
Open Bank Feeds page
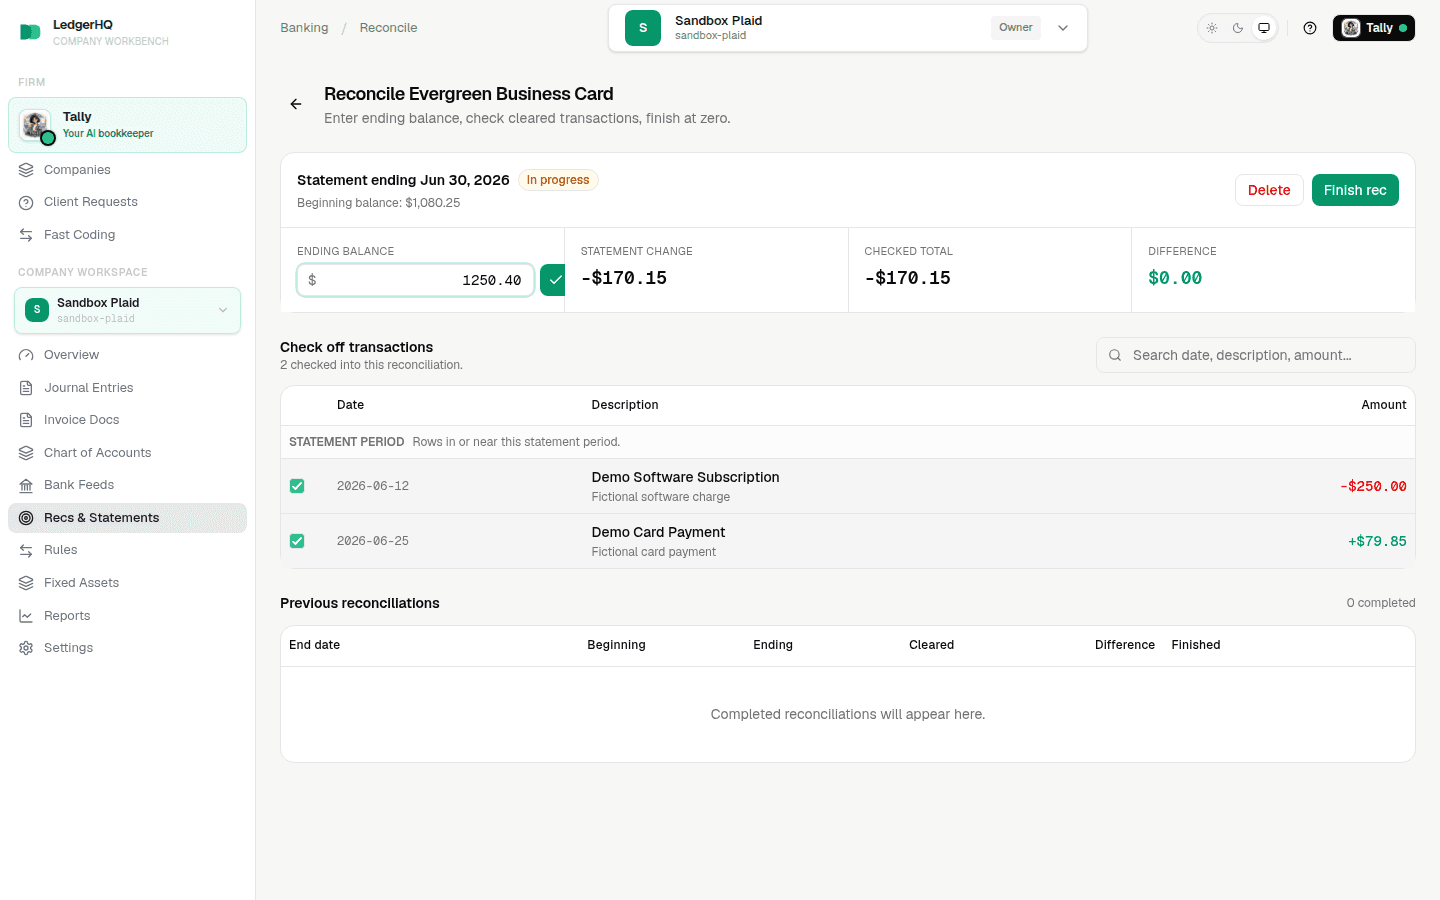coord(127,485)
